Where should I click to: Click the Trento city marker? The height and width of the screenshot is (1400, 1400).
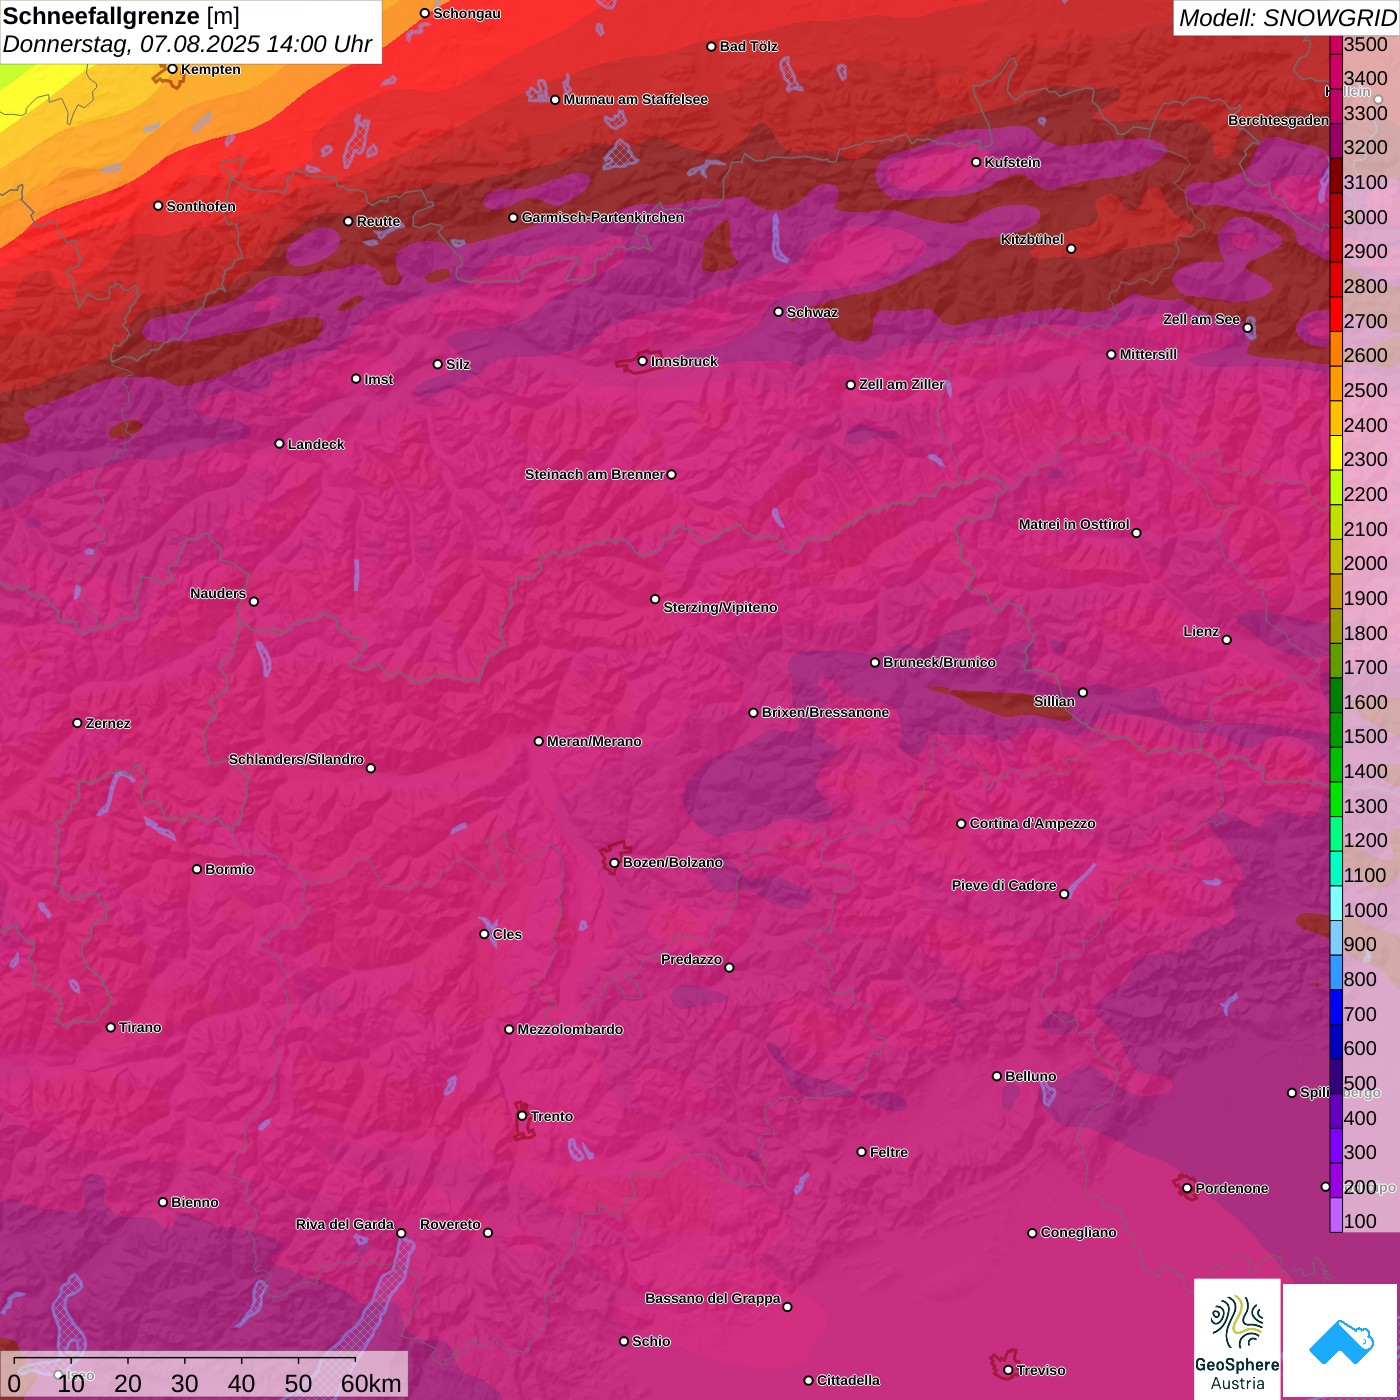pos(522,1116)
